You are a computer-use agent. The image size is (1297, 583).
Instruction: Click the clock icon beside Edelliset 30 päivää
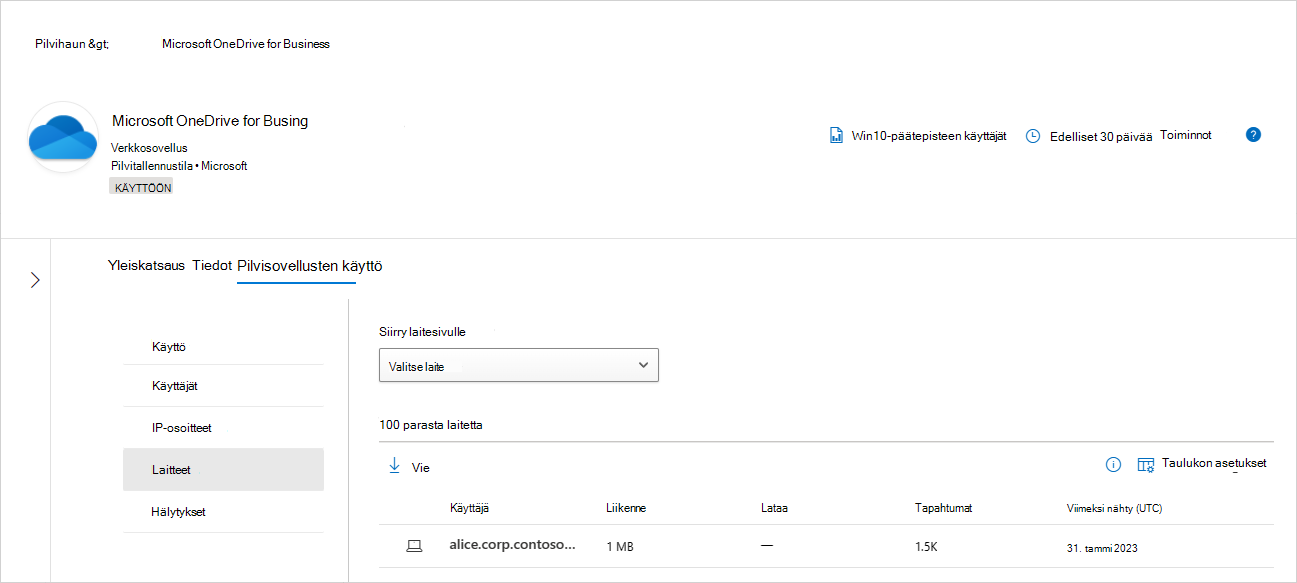(1034, 136)
